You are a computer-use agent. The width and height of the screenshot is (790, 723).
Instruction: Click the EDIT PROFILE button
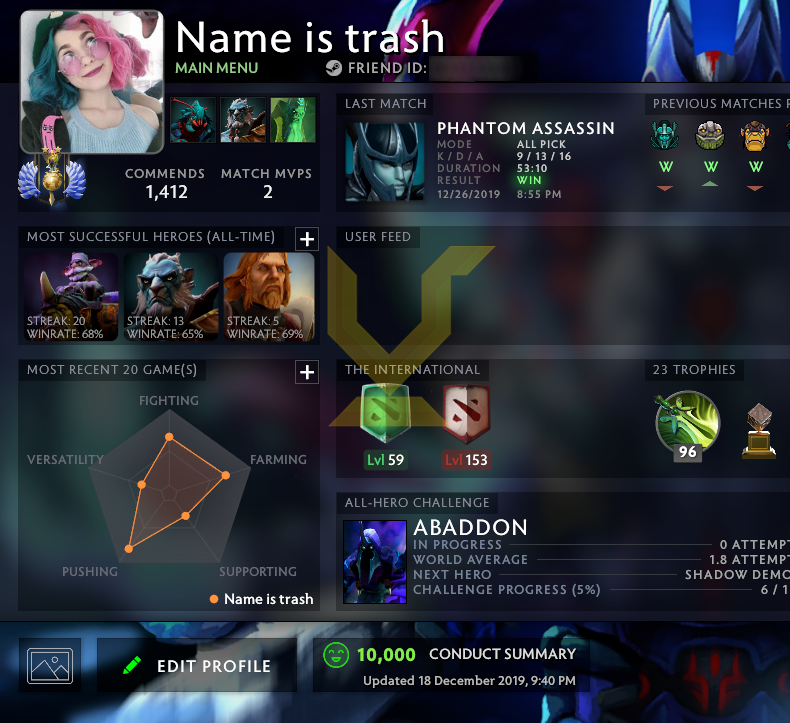pos(196,665)
